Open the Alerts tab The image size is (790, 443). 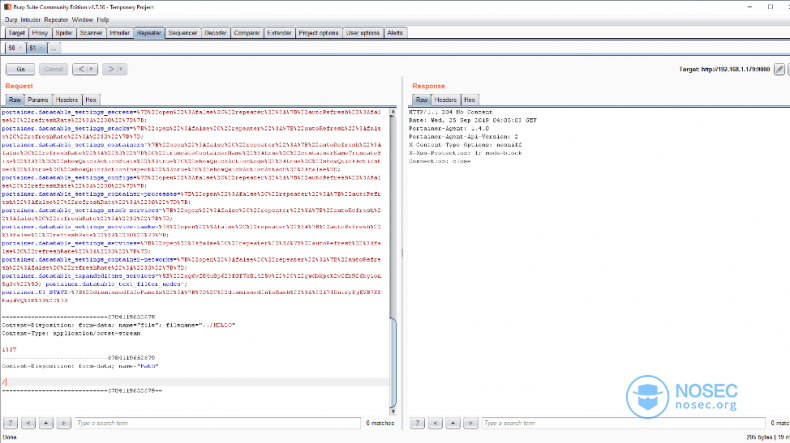395,33
